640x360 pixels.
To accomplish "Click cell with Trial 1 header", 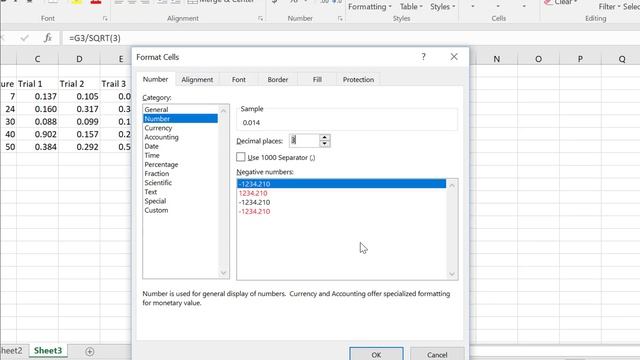I will (x=37, y=84).
